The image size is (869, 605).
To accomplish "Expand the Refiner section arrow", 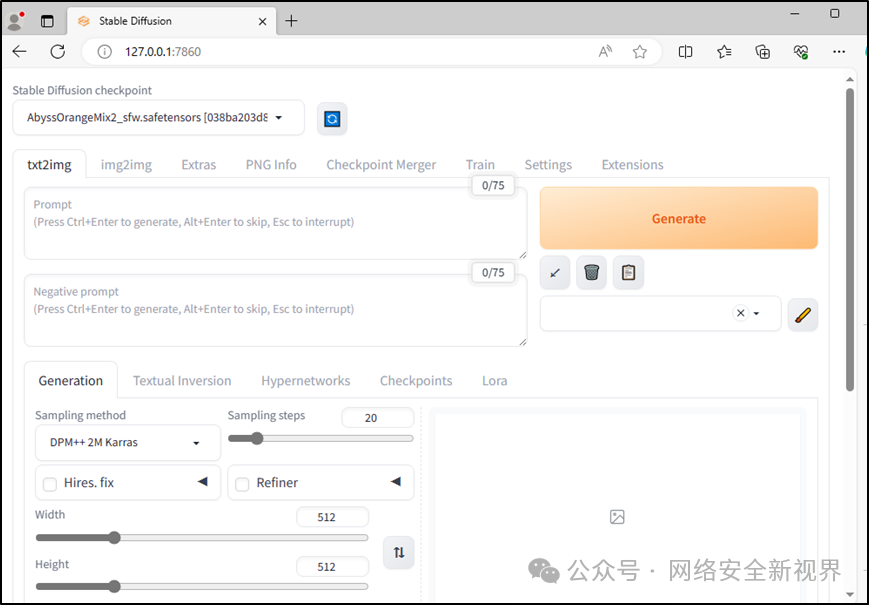I will tap(396, 481).
